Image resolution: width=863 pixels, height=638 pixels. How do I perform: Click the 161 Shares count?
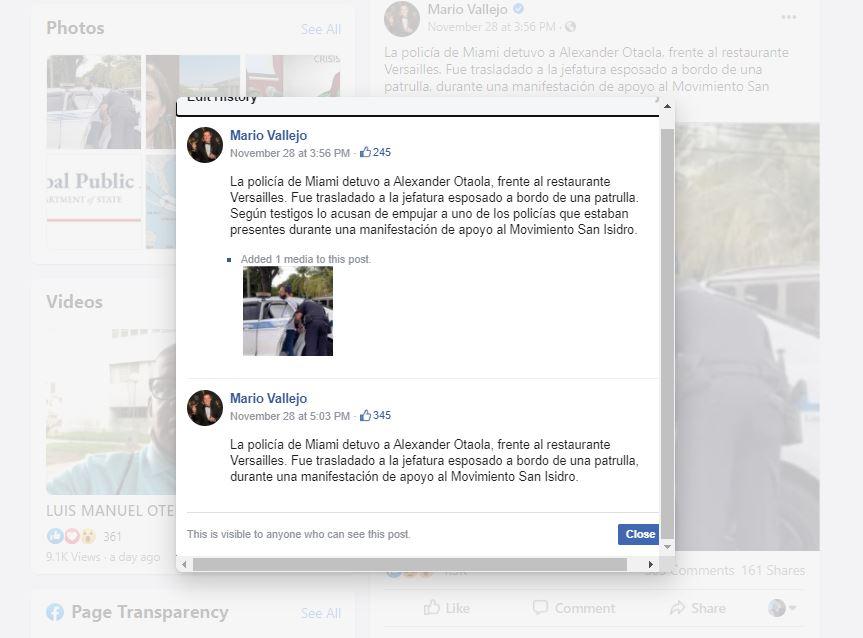pos(773,570)
